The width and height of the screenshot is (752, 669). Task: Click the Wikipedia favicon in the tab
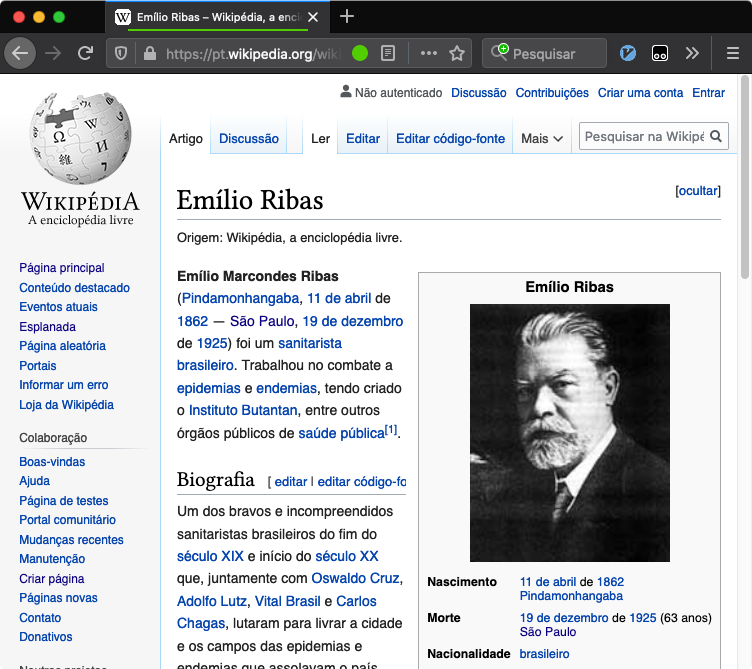[123, 17]
